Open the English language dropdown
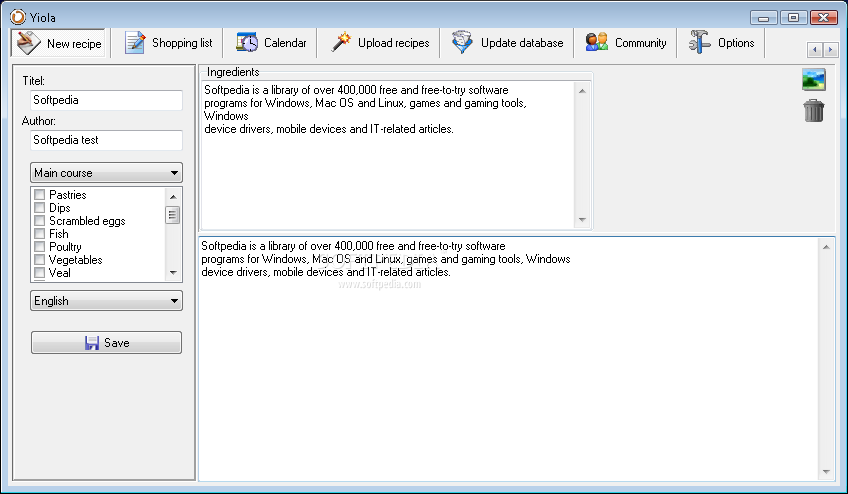This screenshot has height=494, width=848. click(107, 301)
